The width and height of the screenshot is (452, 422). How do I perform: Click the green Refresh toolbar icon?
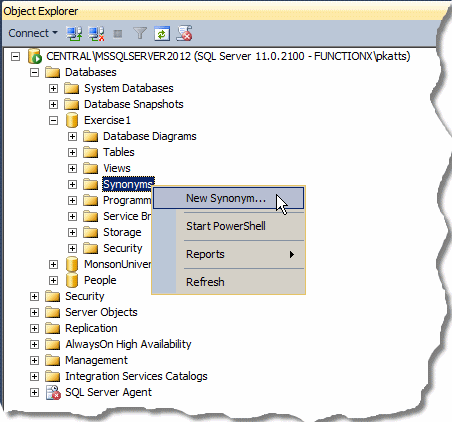tap(162, 34)
